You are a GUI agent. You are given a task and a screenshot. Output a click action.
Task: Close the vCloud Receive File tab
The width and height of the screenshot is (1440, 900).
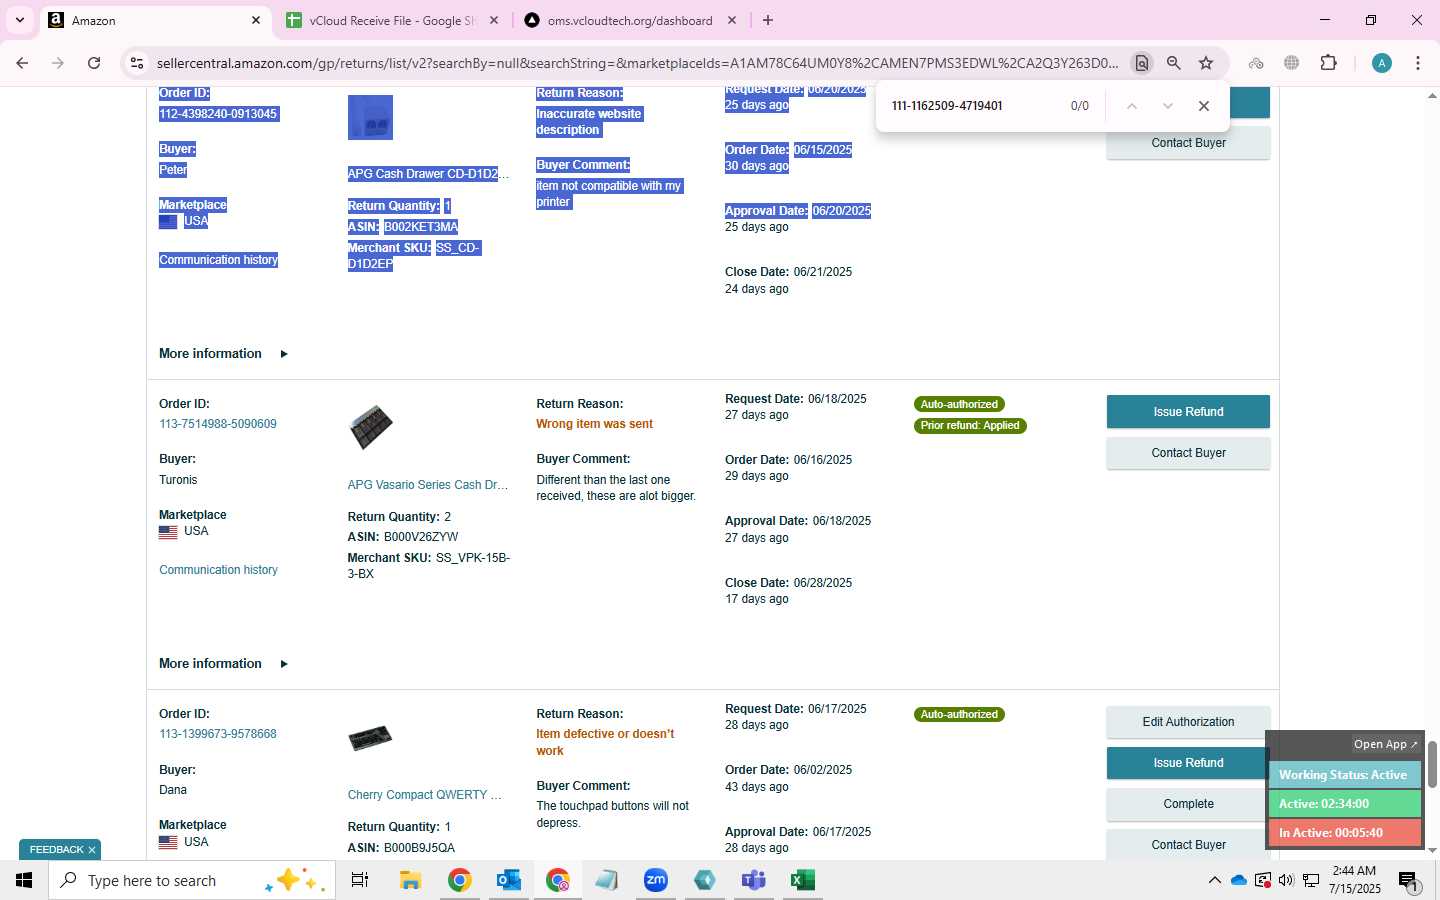(x=493, y=20)
